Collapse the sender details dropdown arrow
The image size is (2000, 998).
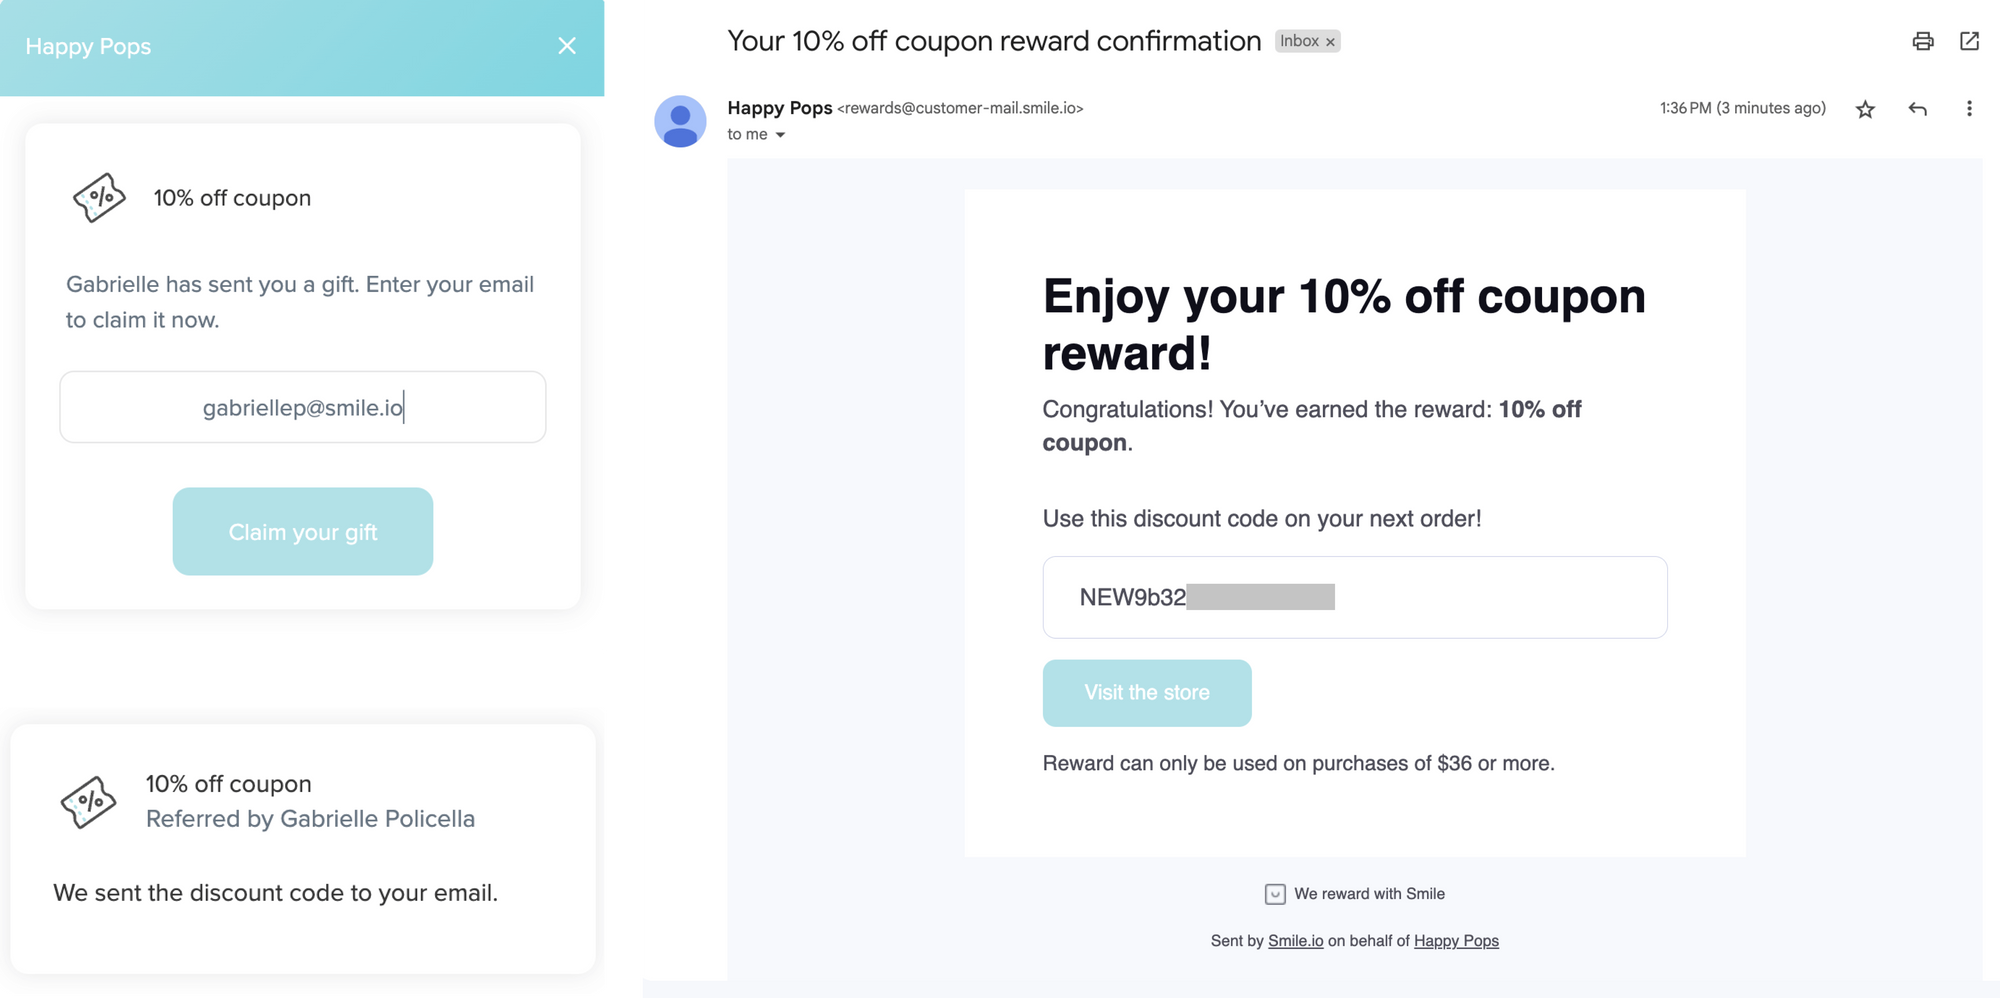pos(780,134)
